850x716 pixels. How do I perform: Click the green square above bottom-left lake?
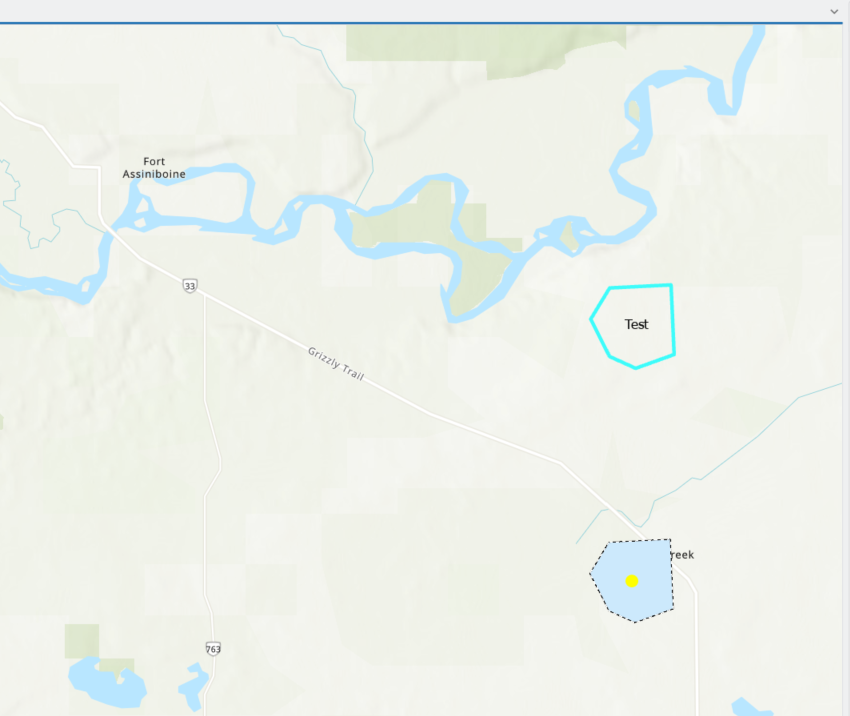(82, 641)
